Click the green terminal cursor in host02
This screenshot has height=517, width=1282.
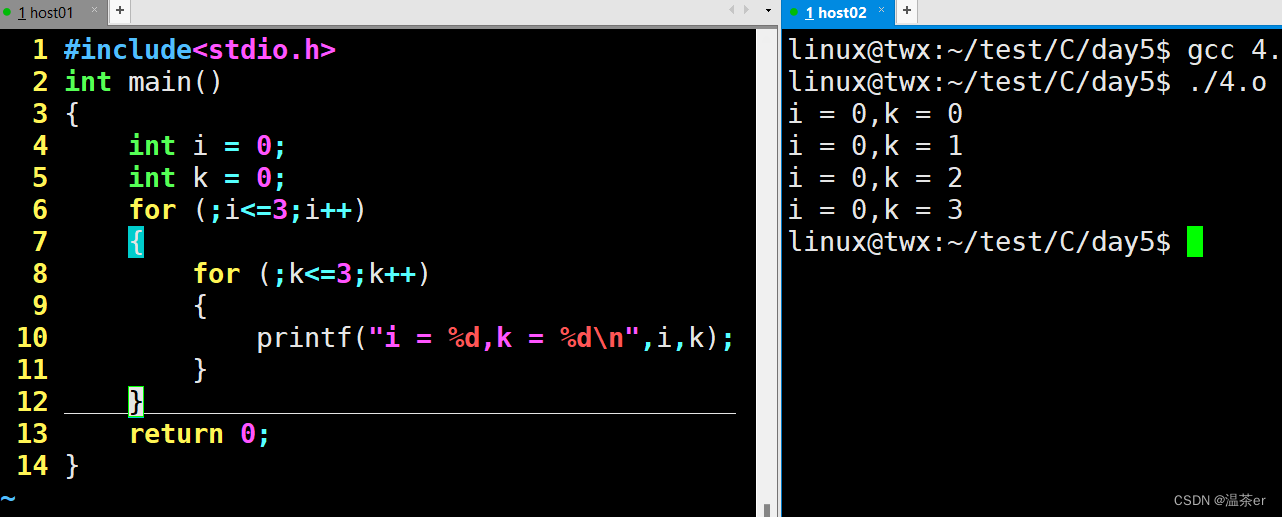(x=1195, y=242)
